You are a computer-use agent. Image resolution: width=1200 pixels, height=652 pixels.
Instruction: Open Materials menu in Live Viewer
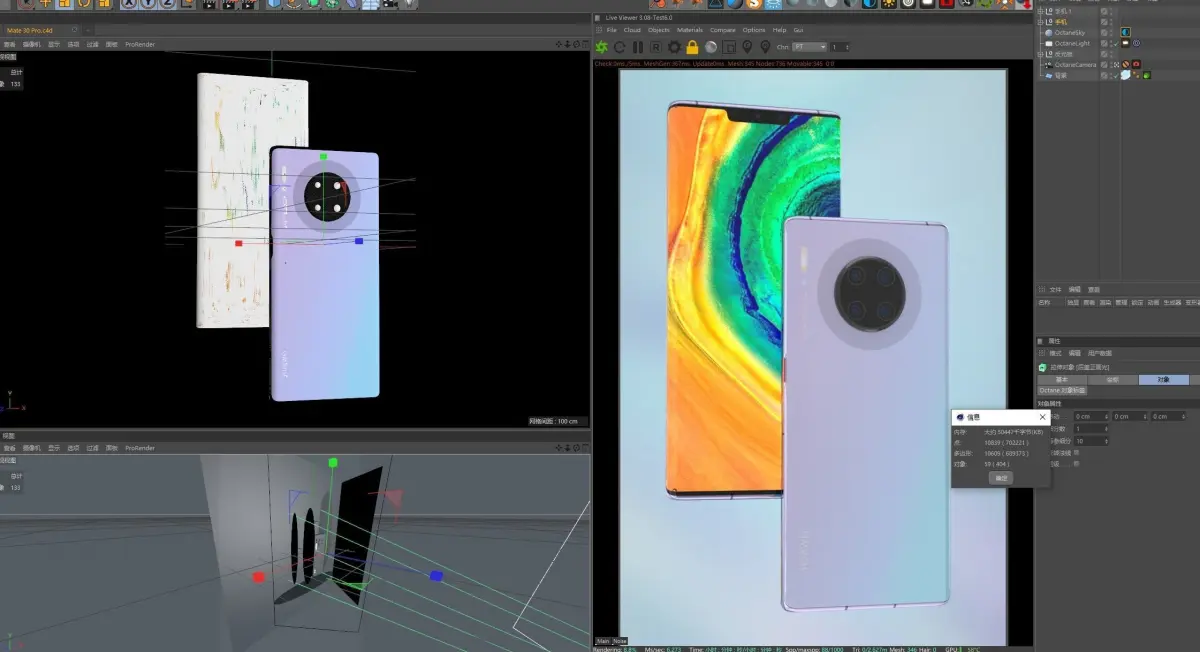coord(690,30)
